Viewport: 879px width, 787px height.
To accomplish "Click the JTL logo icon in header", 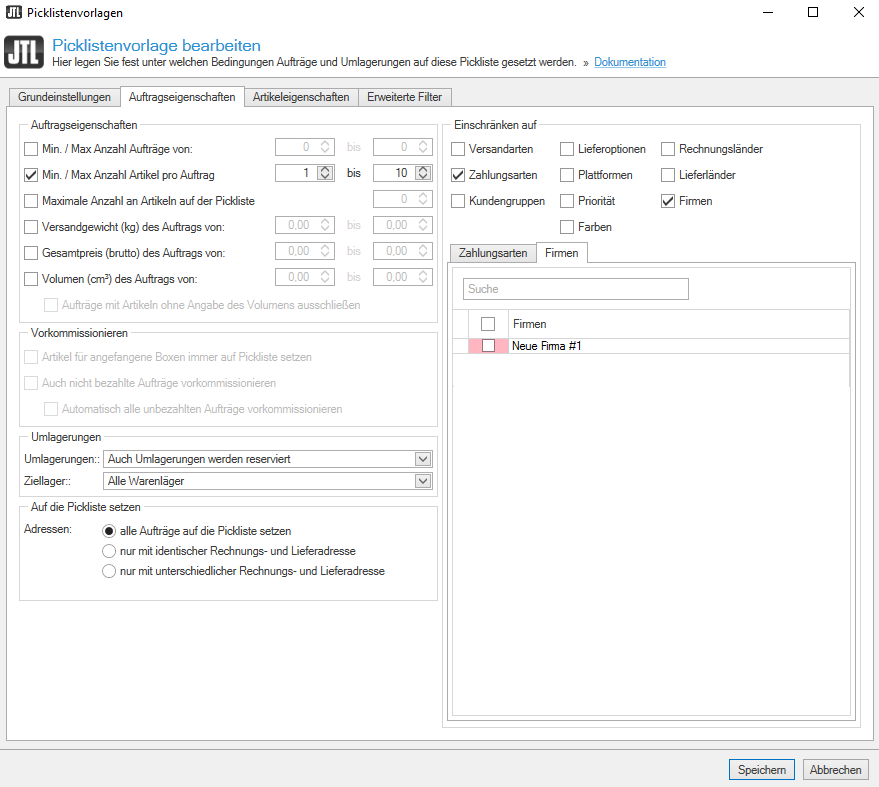I will click(x=25, y=53).
